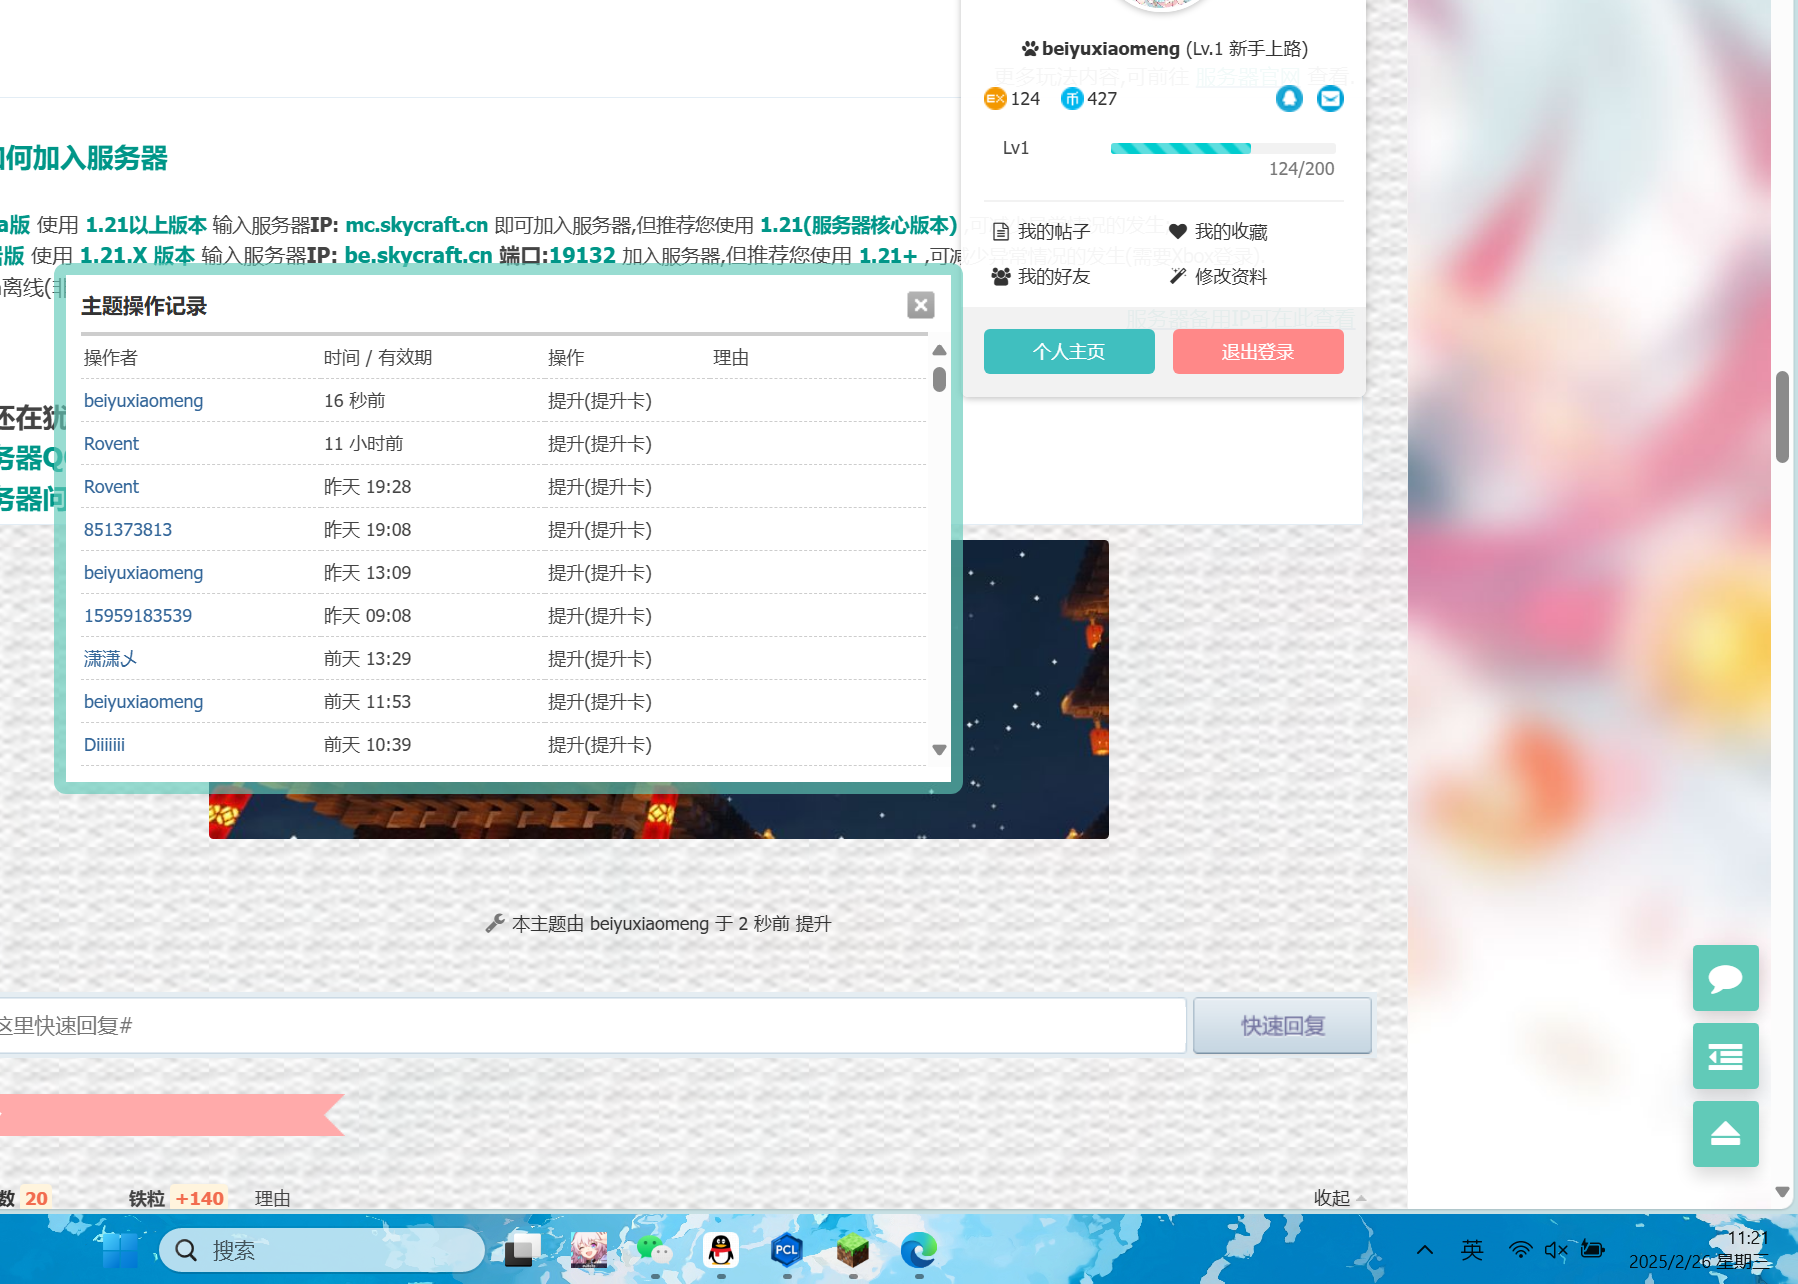Open 我的收藏 link

point(1218,232)
